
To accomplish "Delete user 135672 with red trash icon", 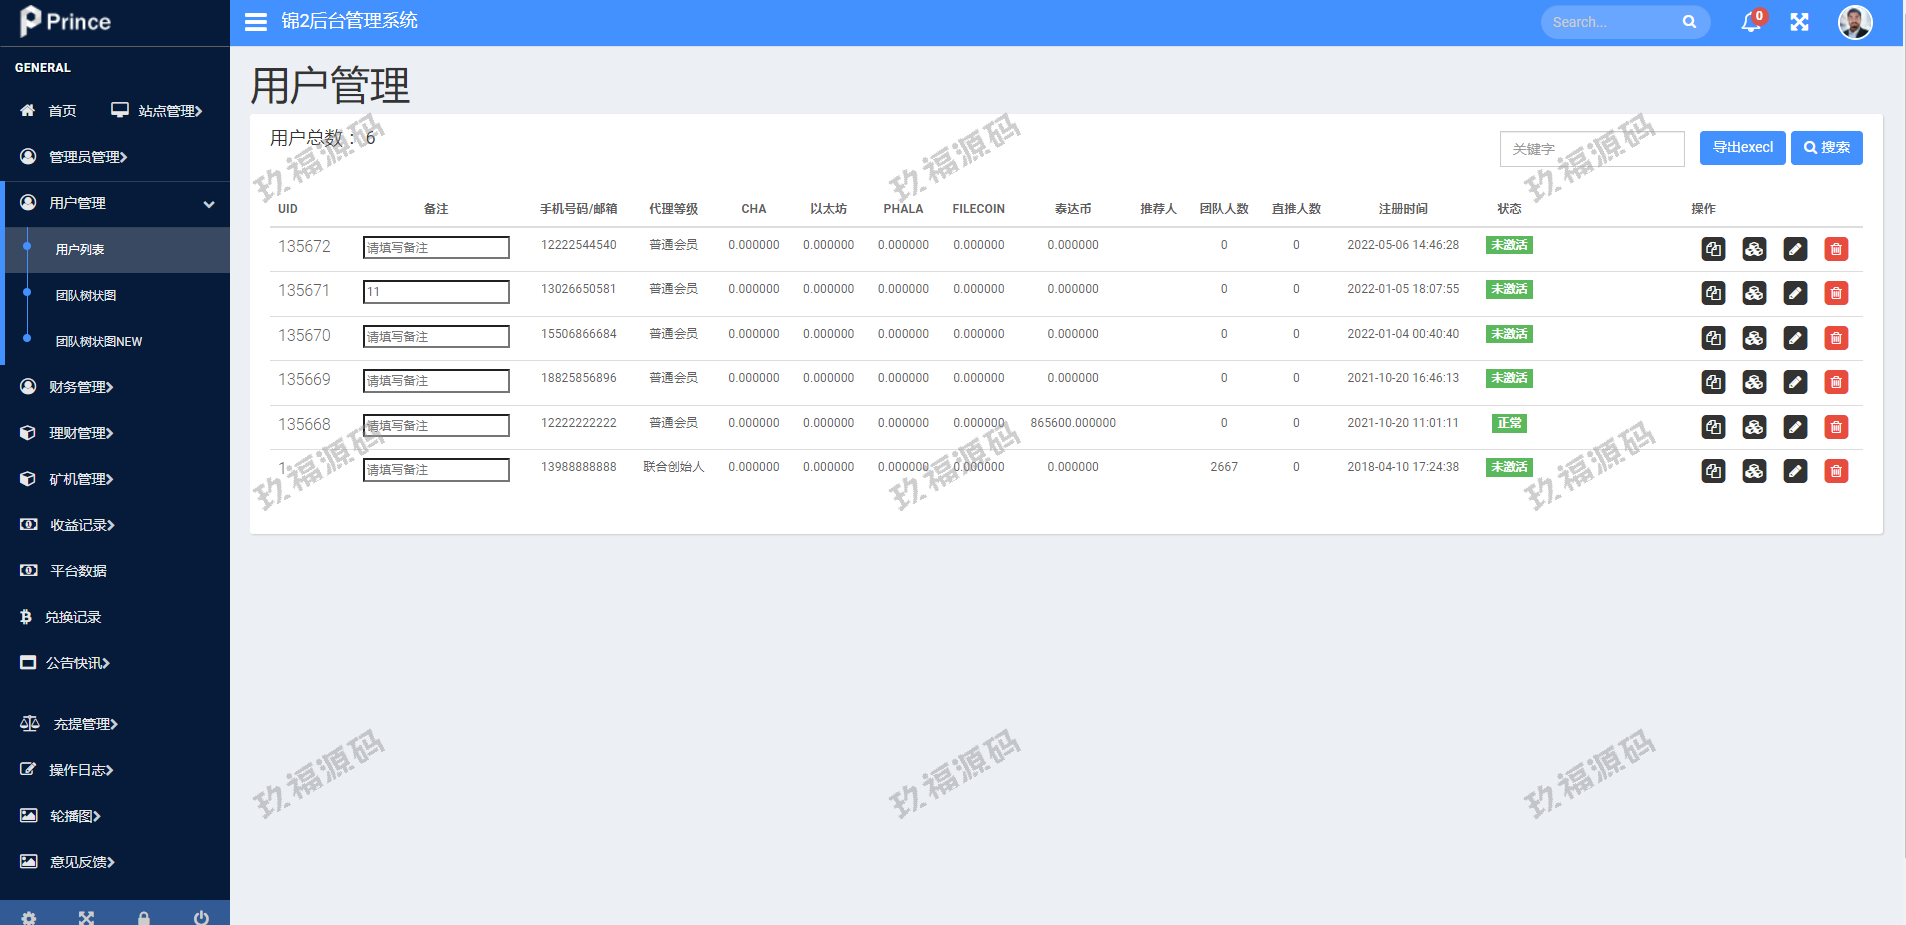I will click(x=1835, y=249).
